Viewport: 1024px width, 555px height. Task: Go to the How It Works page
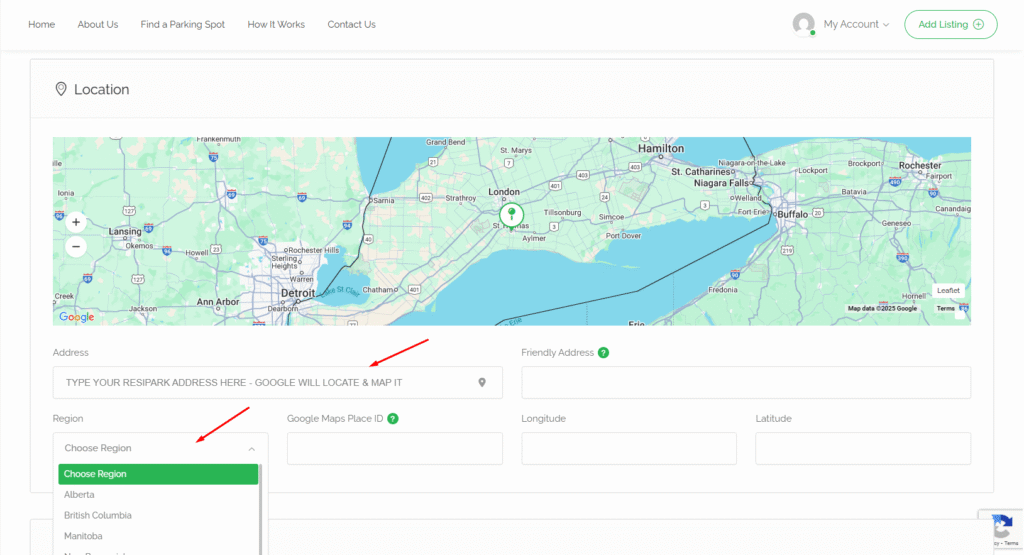coord(276,24)
